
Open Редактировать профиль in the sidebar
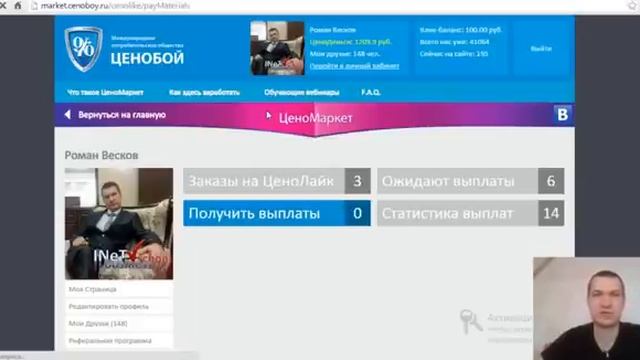pos(119,306)
